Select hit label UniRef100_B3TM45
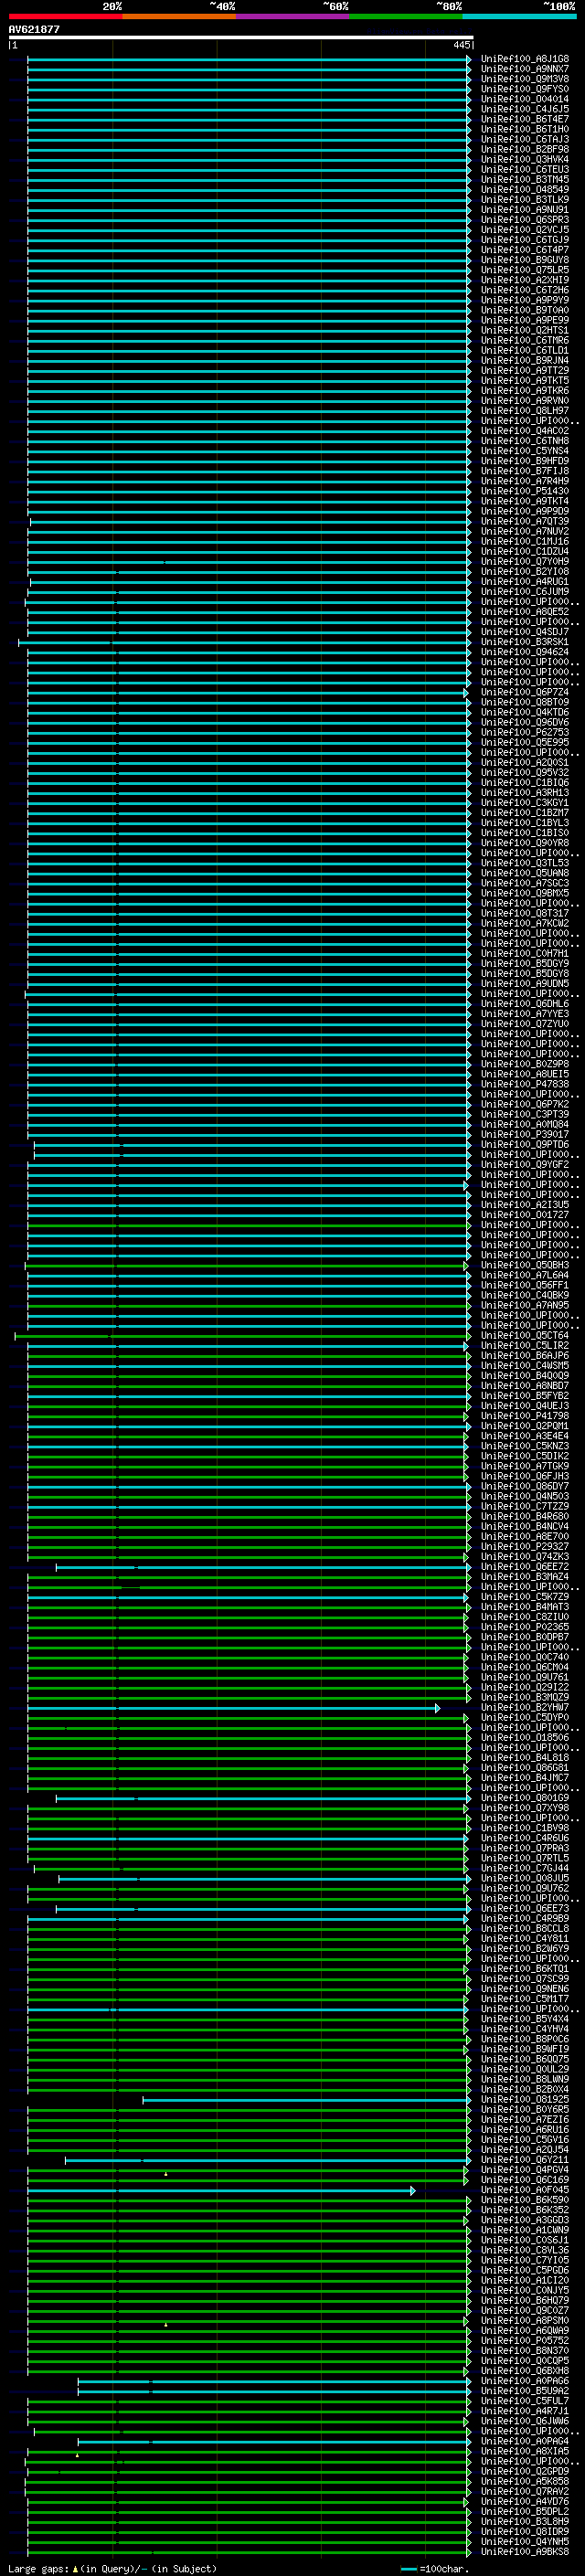585x2576 pixels. click(x=525, y=179)
